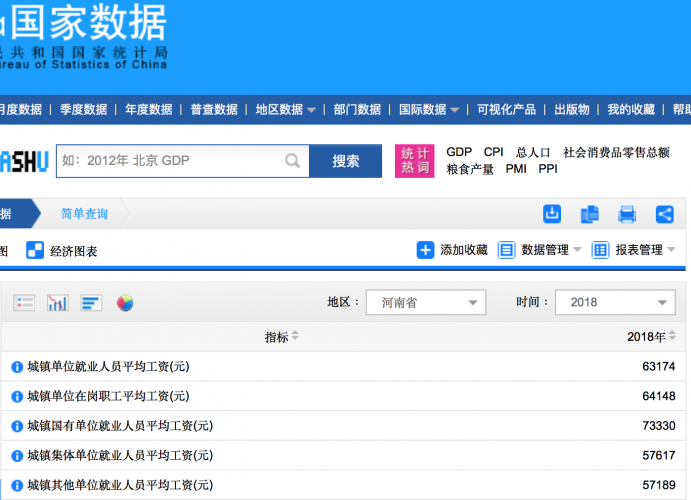691x500 pixels.
Task: Open the 地区数据 navigation menu
Action: (285, 110)
